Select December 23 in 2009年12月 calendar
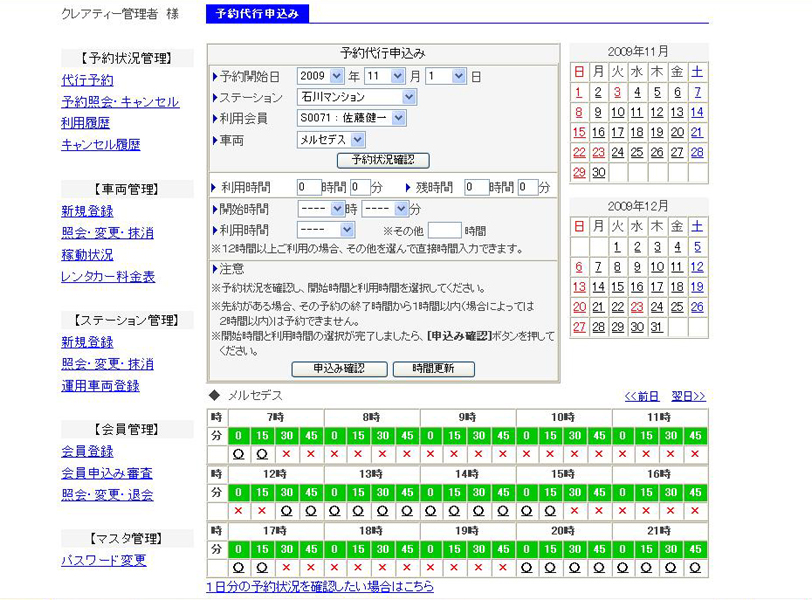This screenshot has height=600, width=812. [637, 308]
